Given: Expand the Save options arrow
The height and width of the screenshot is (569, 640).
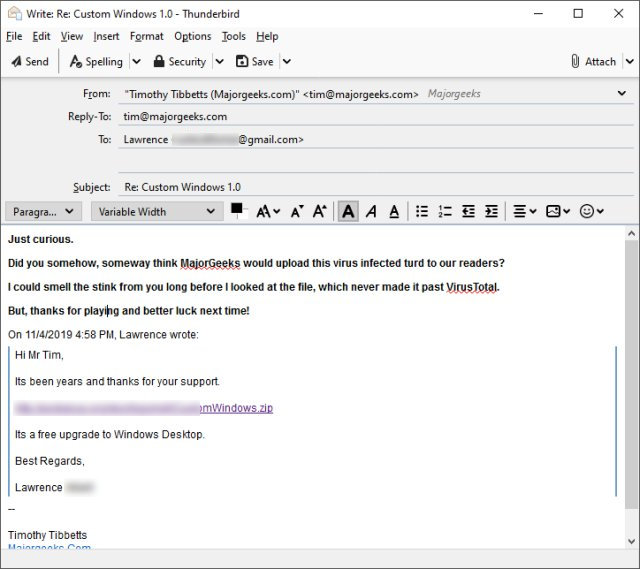Looking at the screenshot, I should (x=287, y=62).
